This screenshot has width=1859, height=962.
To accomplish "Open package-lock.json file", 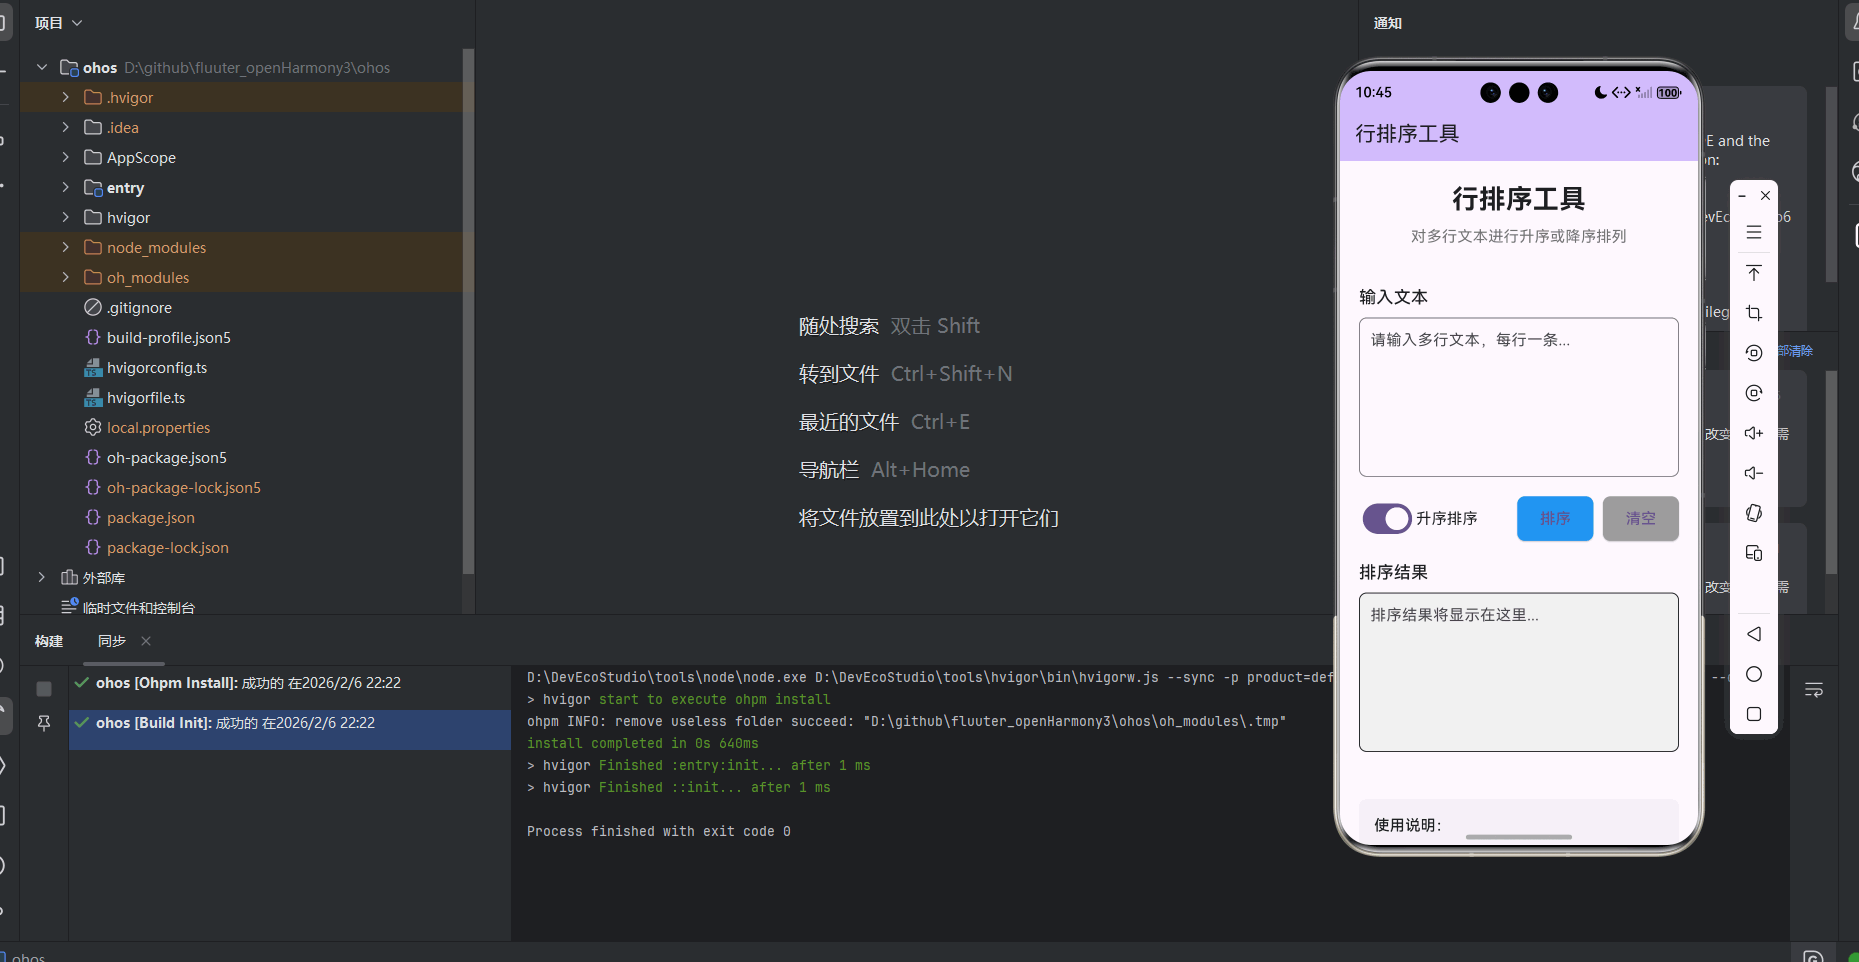I will click(x=167, y=547).
